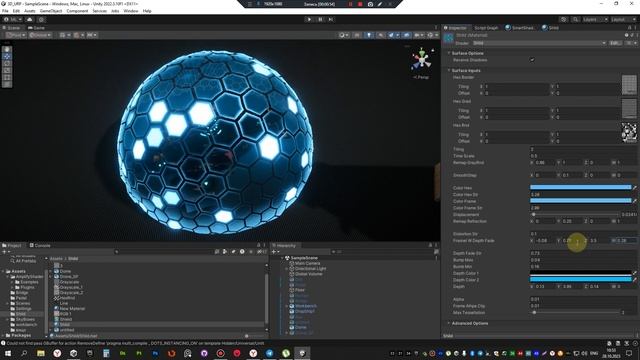
Task: Click the Step frame button
Action: (331, 19)
